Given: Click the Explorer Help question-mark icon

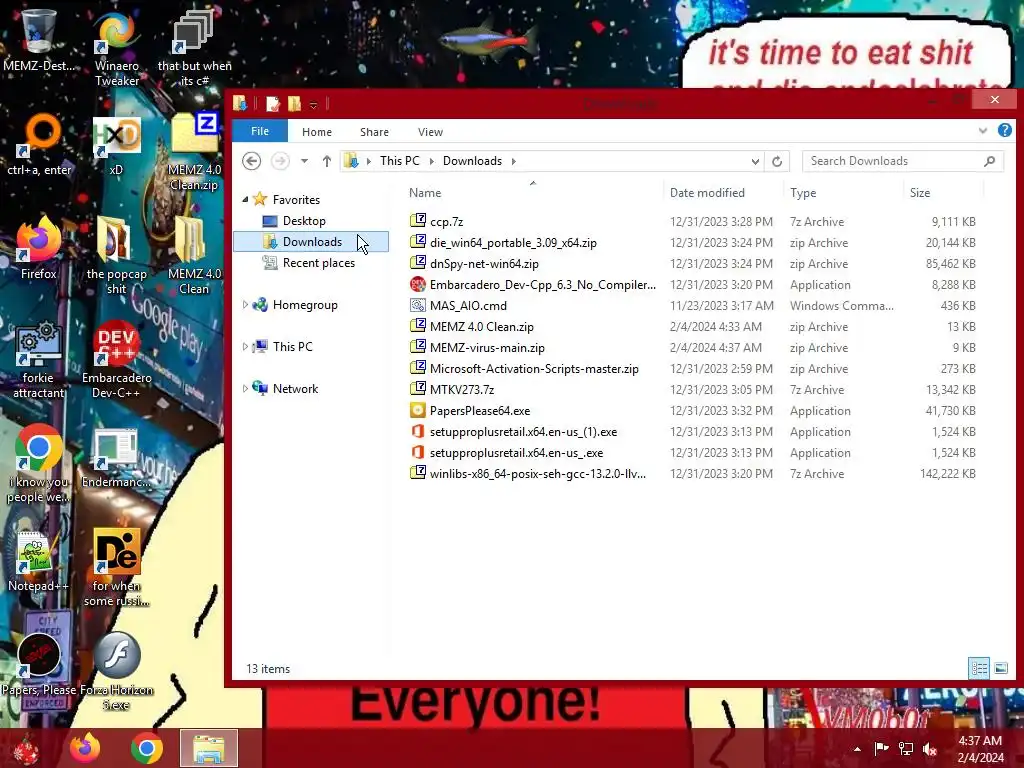Looking at the screenshot, I should pos(1004,131).
